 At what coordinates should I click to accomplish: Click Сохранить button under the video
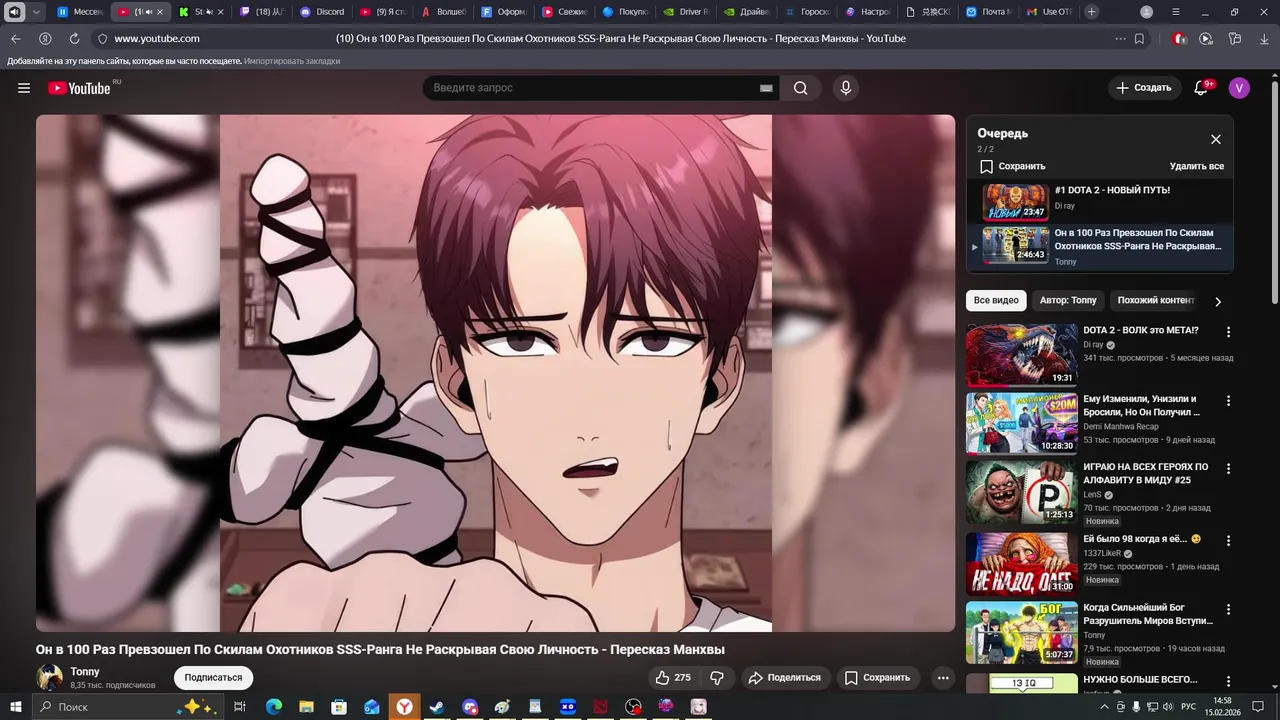(877, 678)
